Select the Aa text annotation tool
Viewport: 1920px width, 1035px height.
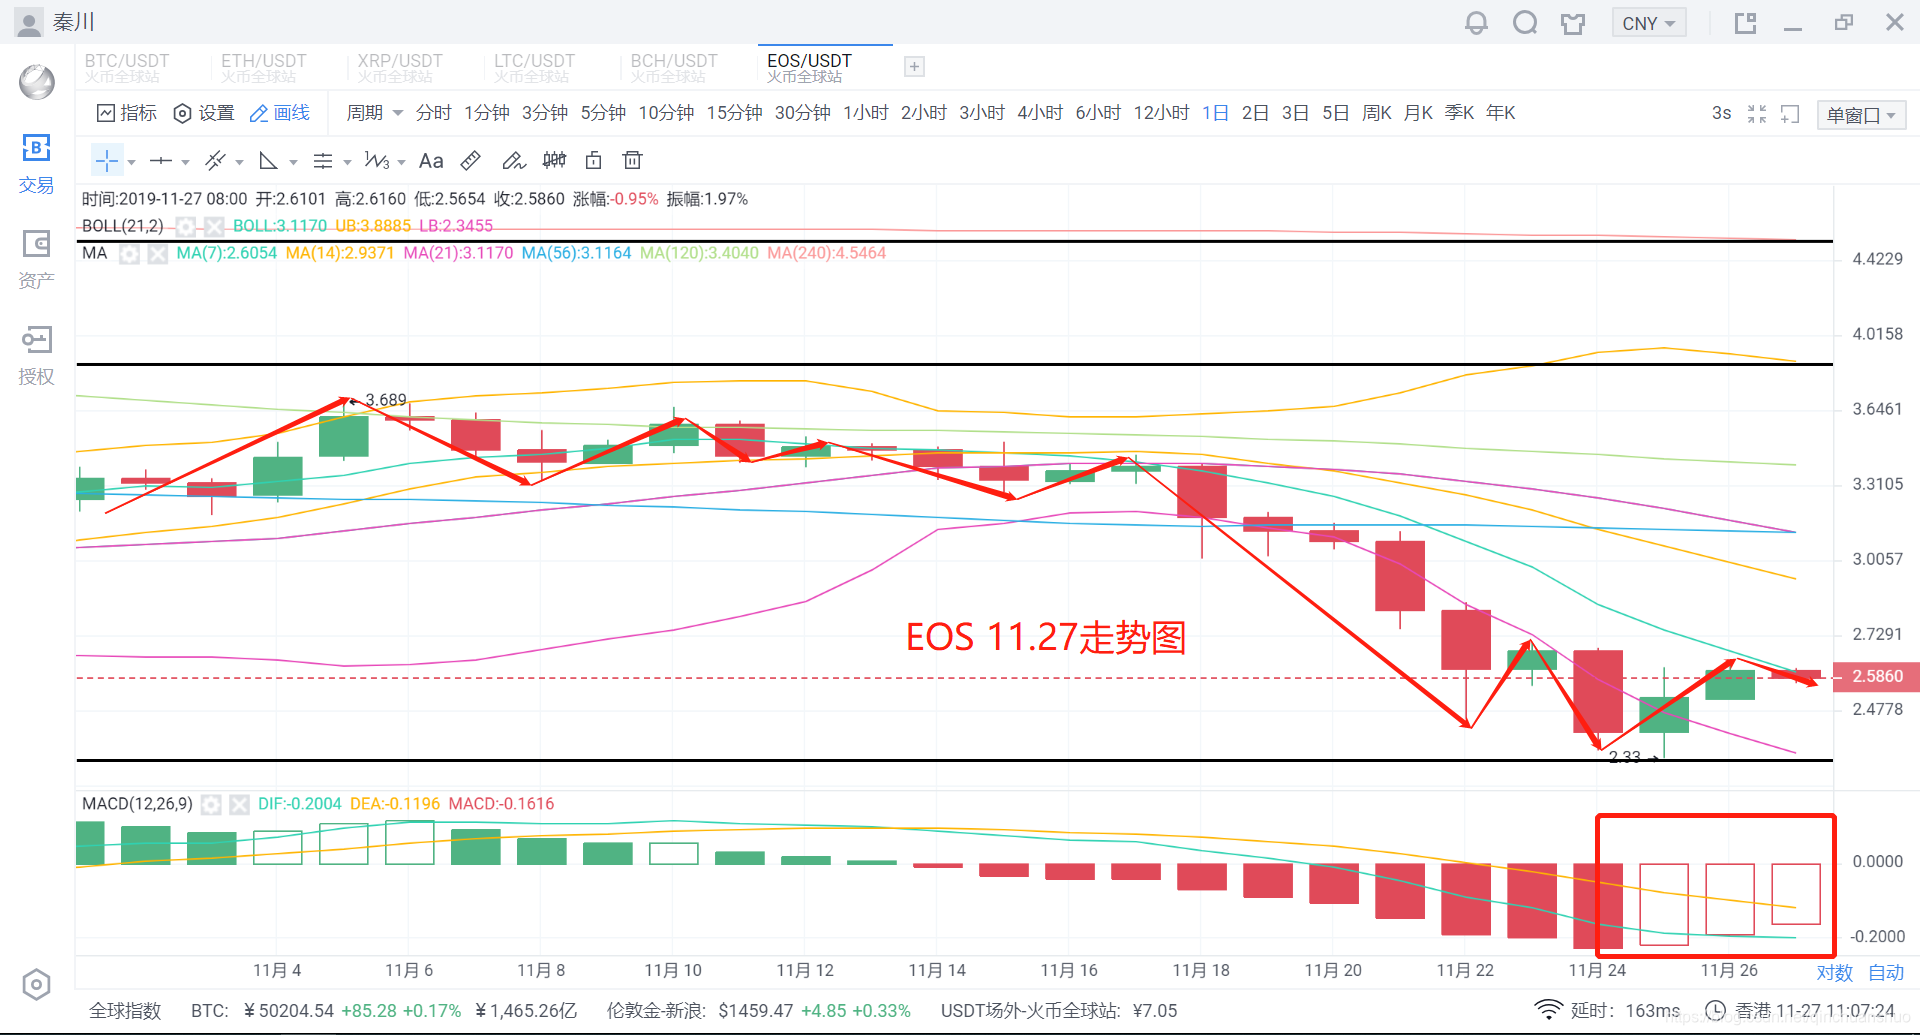click(x=431, y=160)
